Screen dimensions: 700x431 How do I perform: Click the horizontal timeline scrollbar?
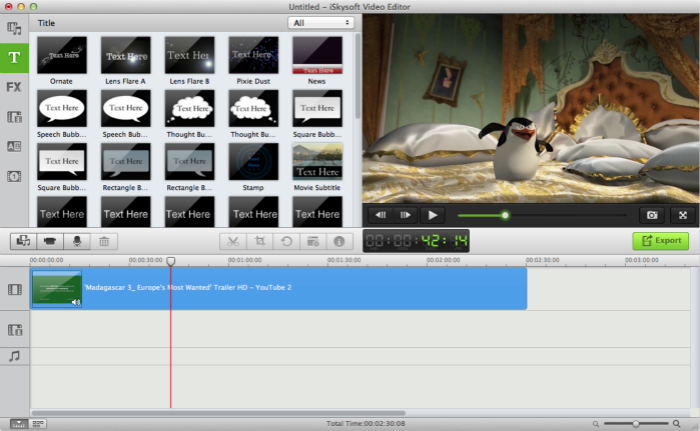(218, 413)
